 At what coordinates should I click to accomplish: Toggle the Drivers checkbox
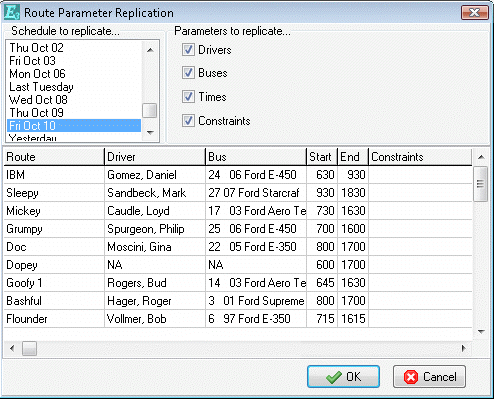(x=188, y=50)
